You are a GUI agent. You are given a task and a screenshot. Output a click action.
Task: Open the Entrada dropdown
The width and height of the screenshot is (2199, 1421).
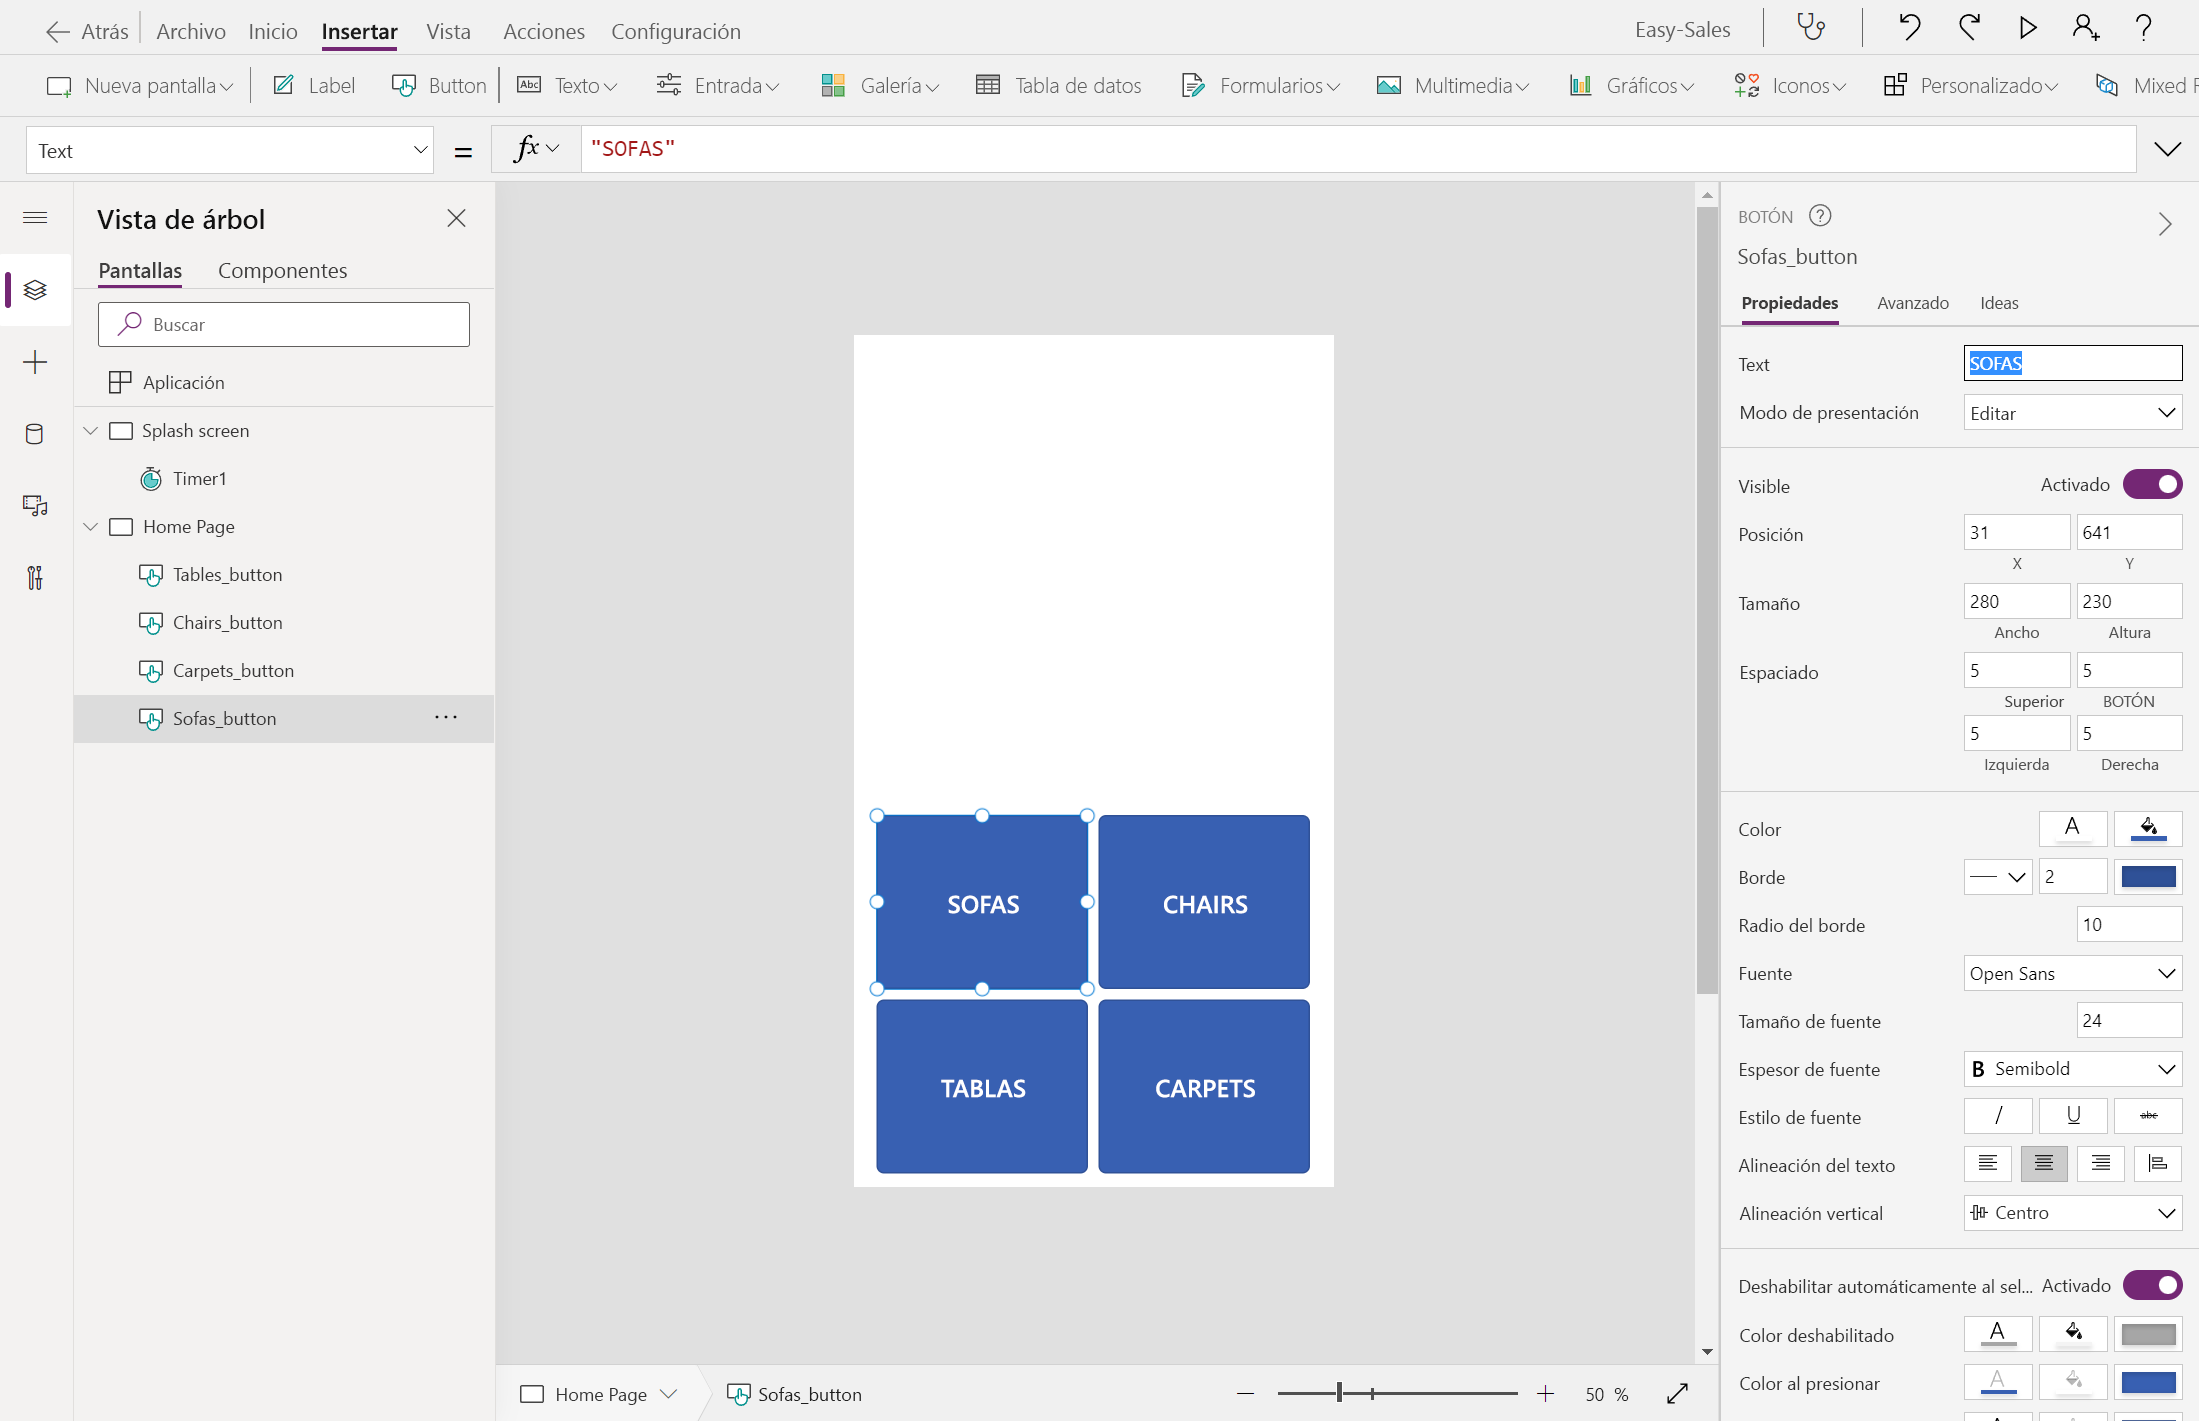point(718,85)
